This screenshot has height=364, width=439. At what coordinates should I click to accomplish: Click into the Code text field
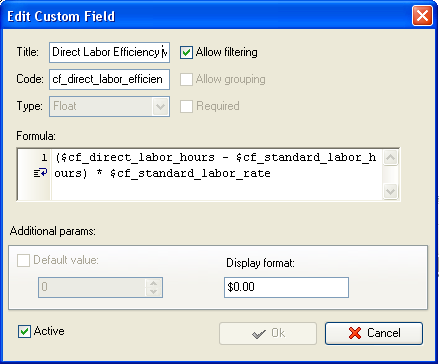coord(109,79)
